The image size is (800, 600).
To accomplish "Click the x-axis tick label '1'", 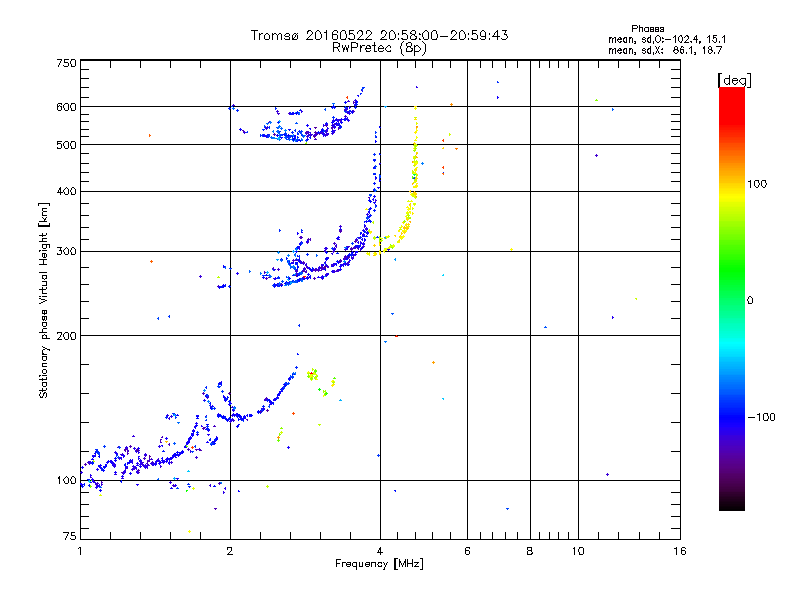I will [x=80, y=551].
